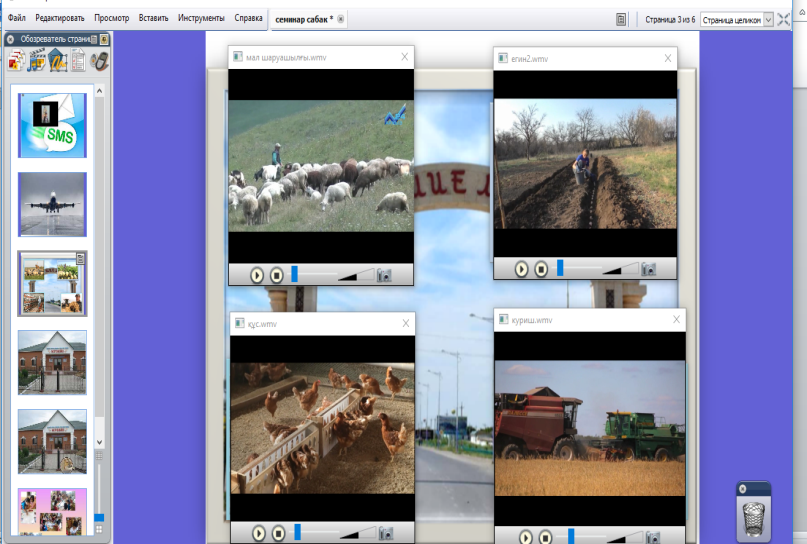
Task: Close the Обозреватель страниц panel
Action: [10, 39]
